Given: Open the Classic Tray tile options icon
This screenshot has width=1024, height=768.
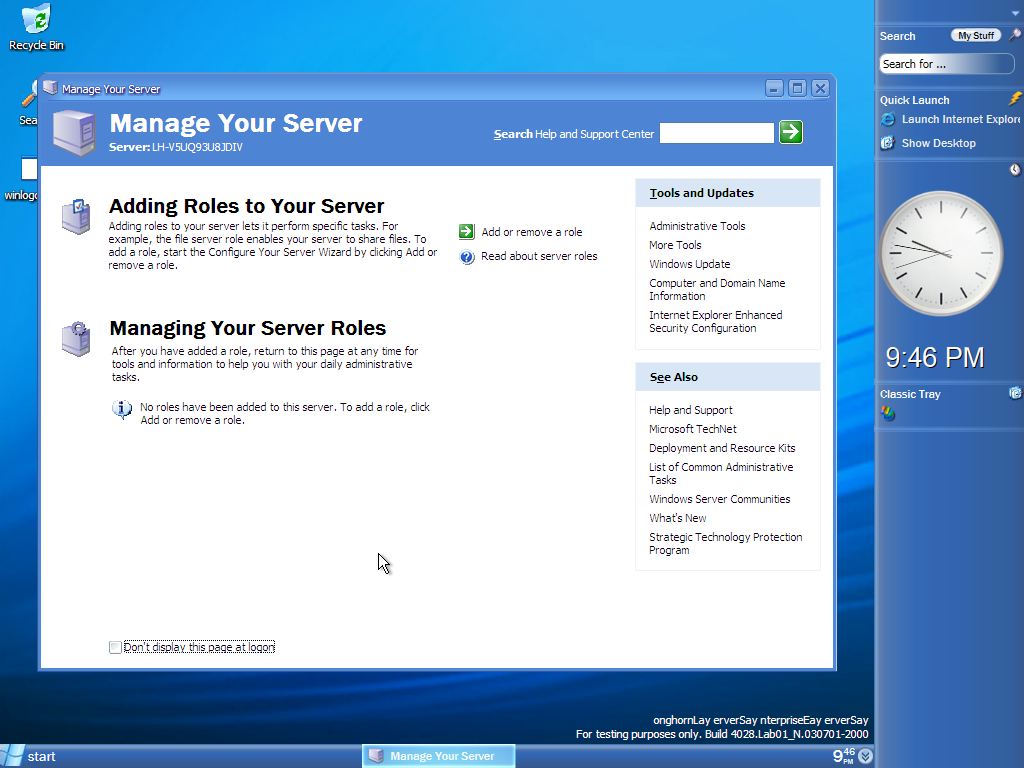Looking at the screenshot, I should pos(1015,393).
